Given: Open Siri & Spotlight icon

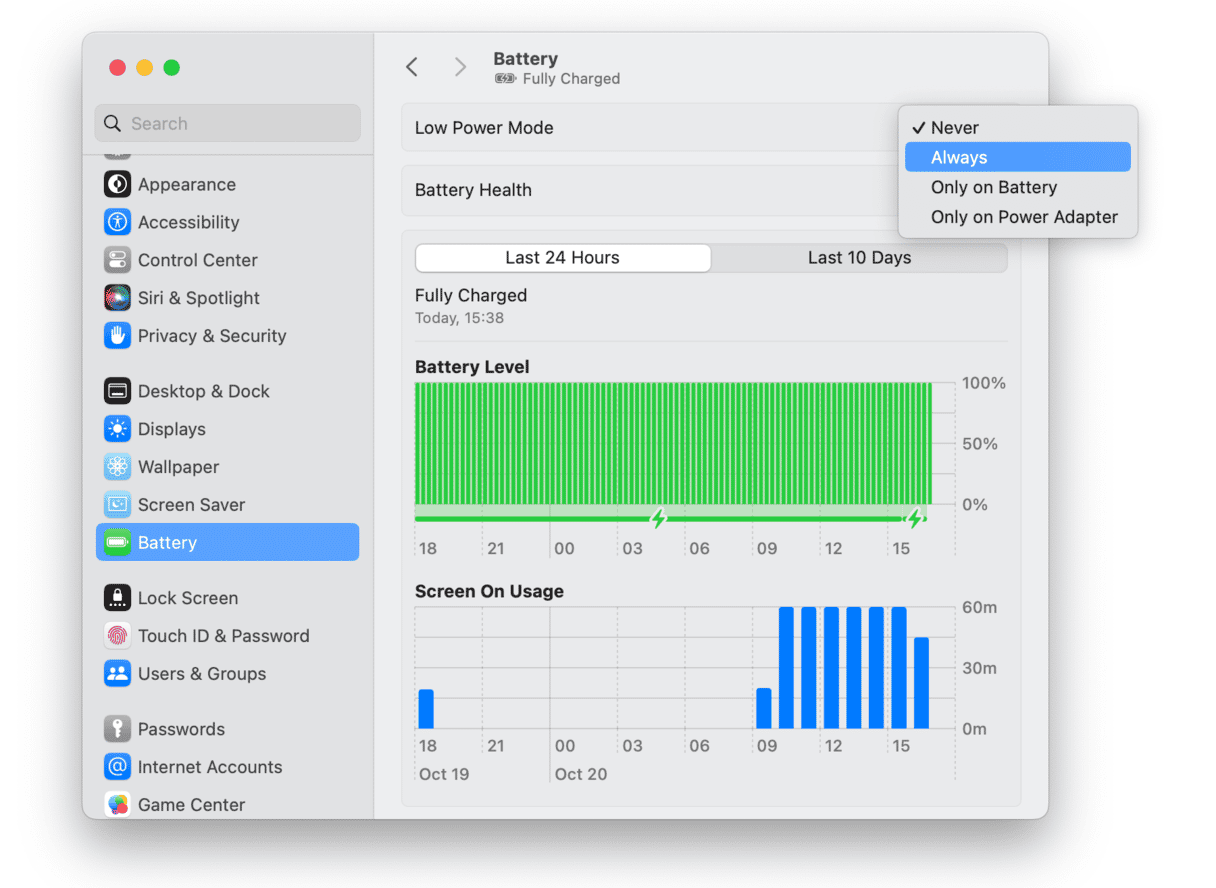Looking at the screenshot, I should click(117, 298).
